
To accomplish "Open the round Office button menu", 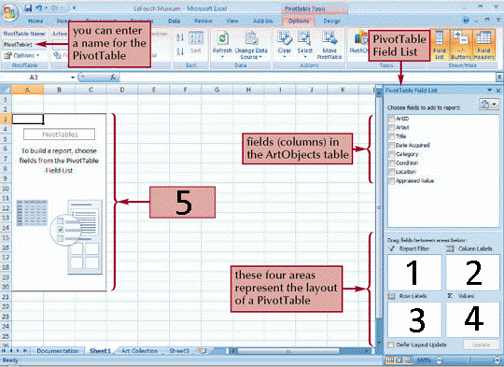I will click(9, 12).
